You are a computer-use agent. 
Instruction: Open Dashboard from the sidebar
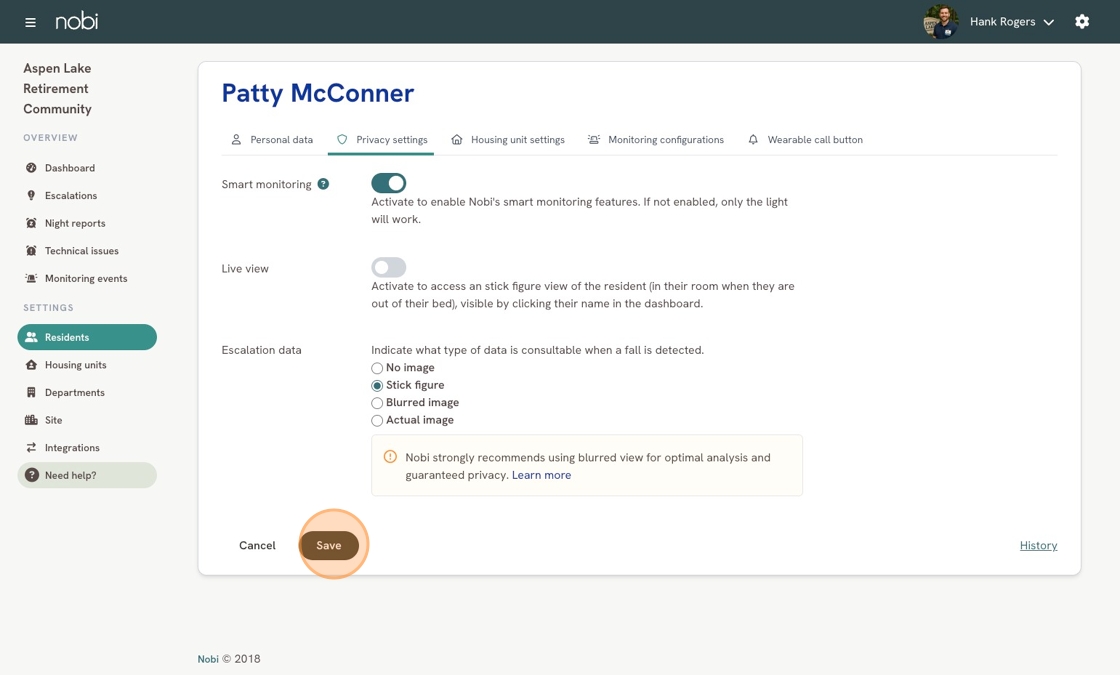(69, 168)
